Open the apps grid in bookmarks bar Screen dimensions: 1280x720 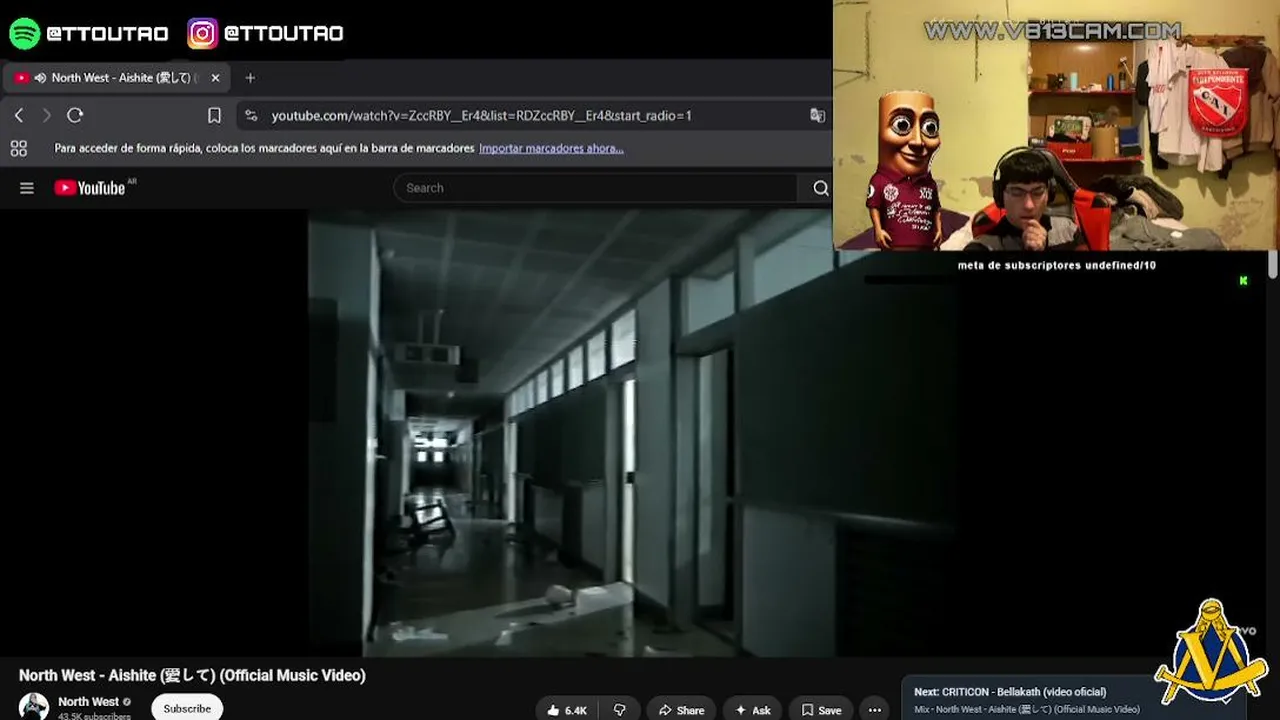(x=18, y=148)
